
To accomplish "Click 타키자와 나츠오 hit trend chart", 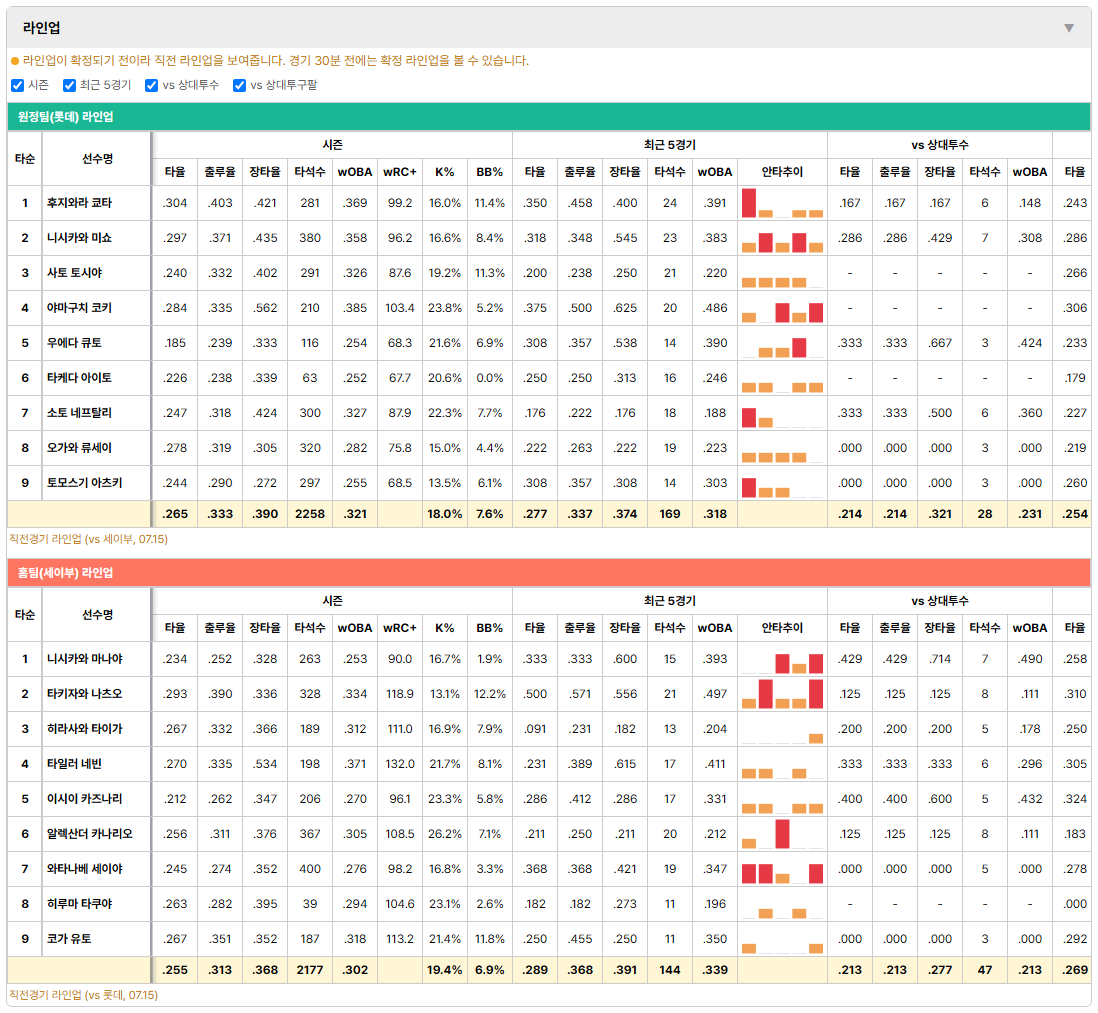I will click(782, 694).
